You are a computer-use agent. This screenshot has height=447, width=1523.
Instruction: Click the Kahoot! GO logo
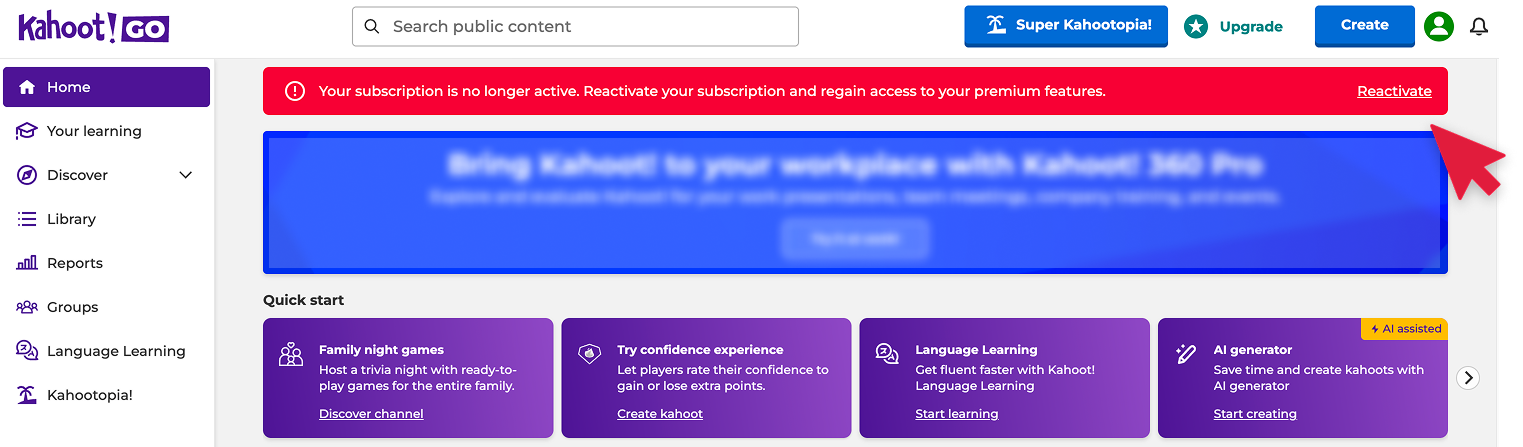click(93, 28)
